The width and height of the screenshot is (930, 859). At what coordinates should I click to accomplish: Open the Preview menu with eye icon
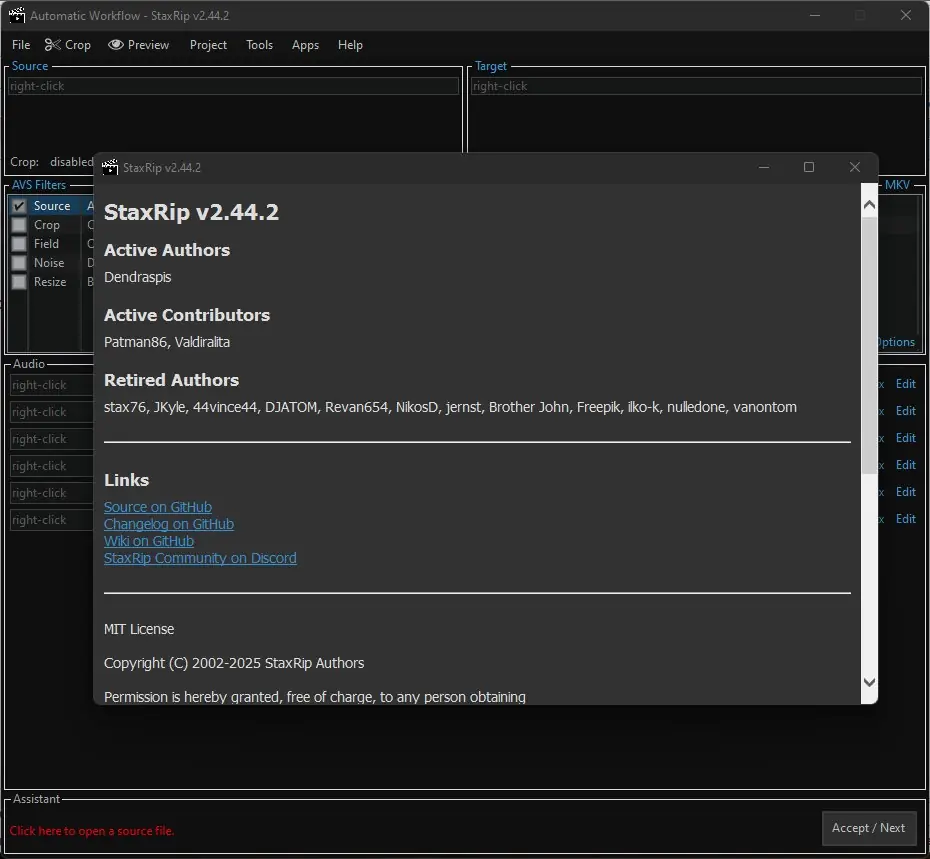tap(139, 45)
